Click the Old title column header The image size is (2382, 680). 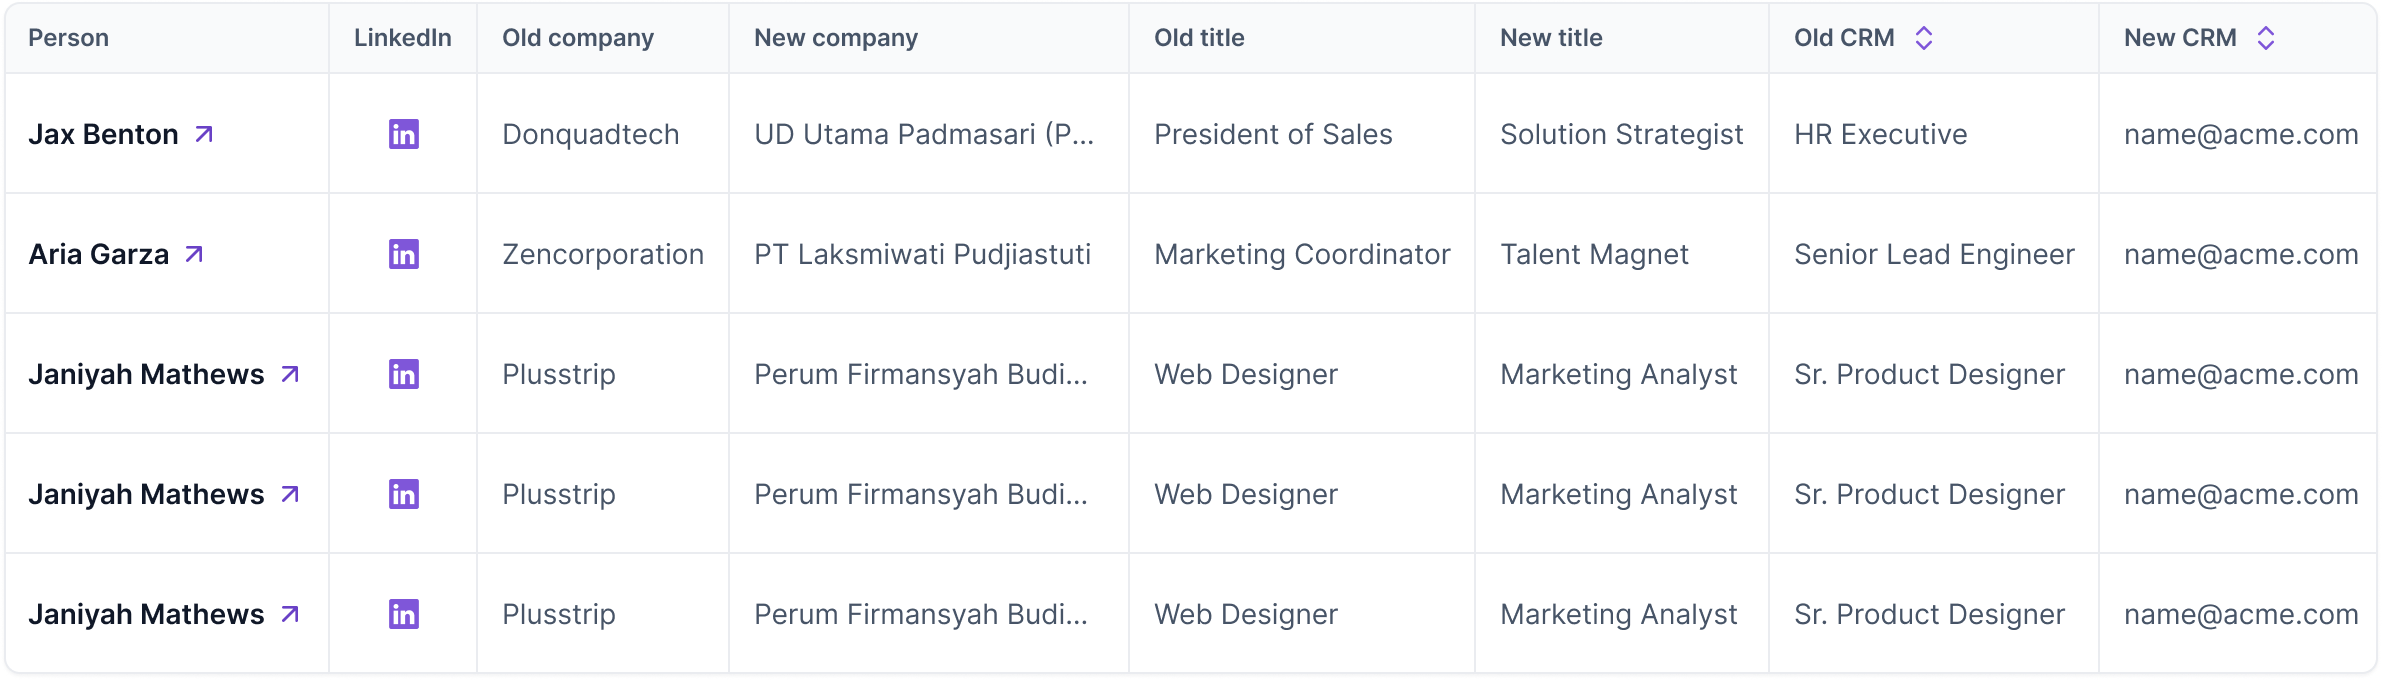click(x=1199, y=38)
